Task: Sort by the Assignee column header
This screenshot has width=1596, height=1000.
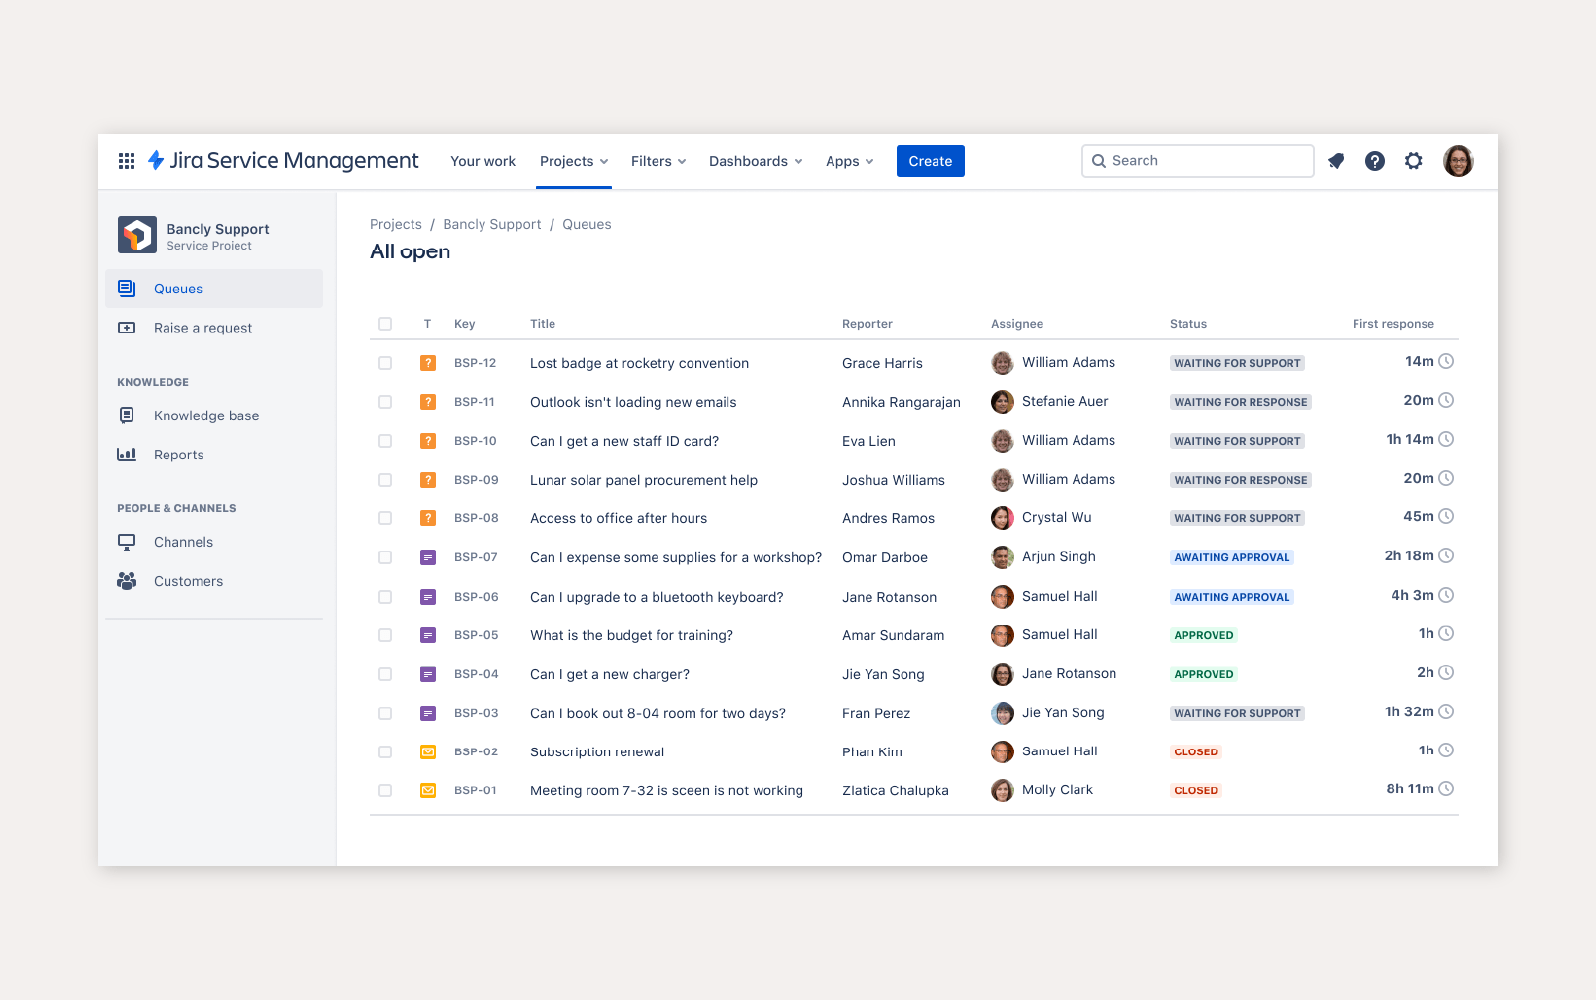Action: [x=1017, y=324]
